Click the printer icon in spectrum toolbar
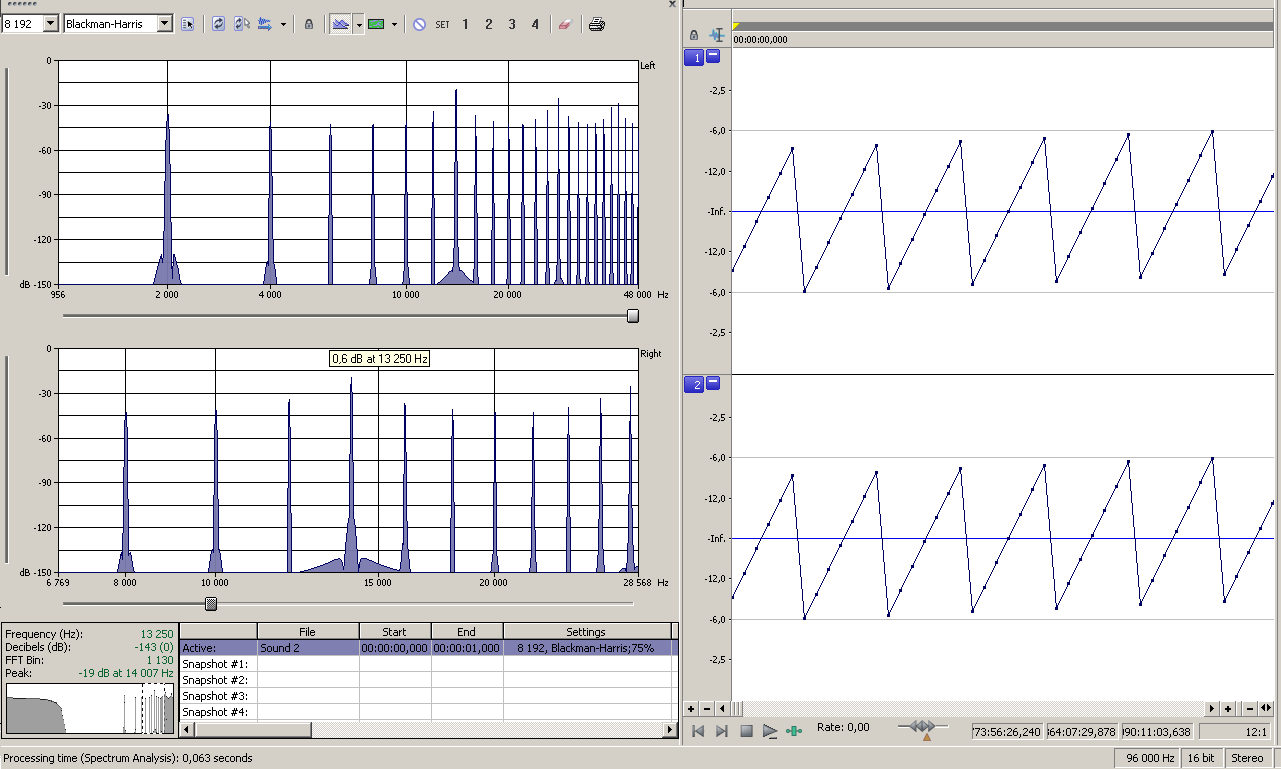This screenshot has height=769, width=1281. [x=596, y=24]
